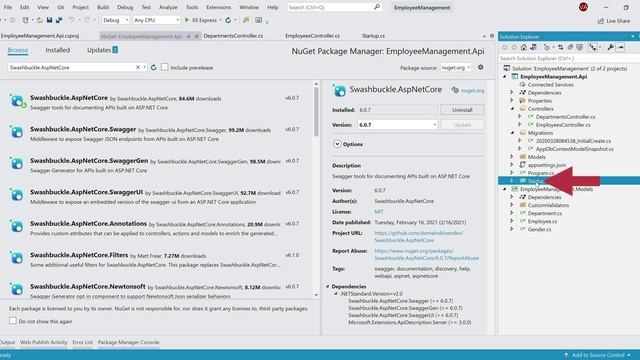Click Solution Explorer Home icon

click(524, 47)
